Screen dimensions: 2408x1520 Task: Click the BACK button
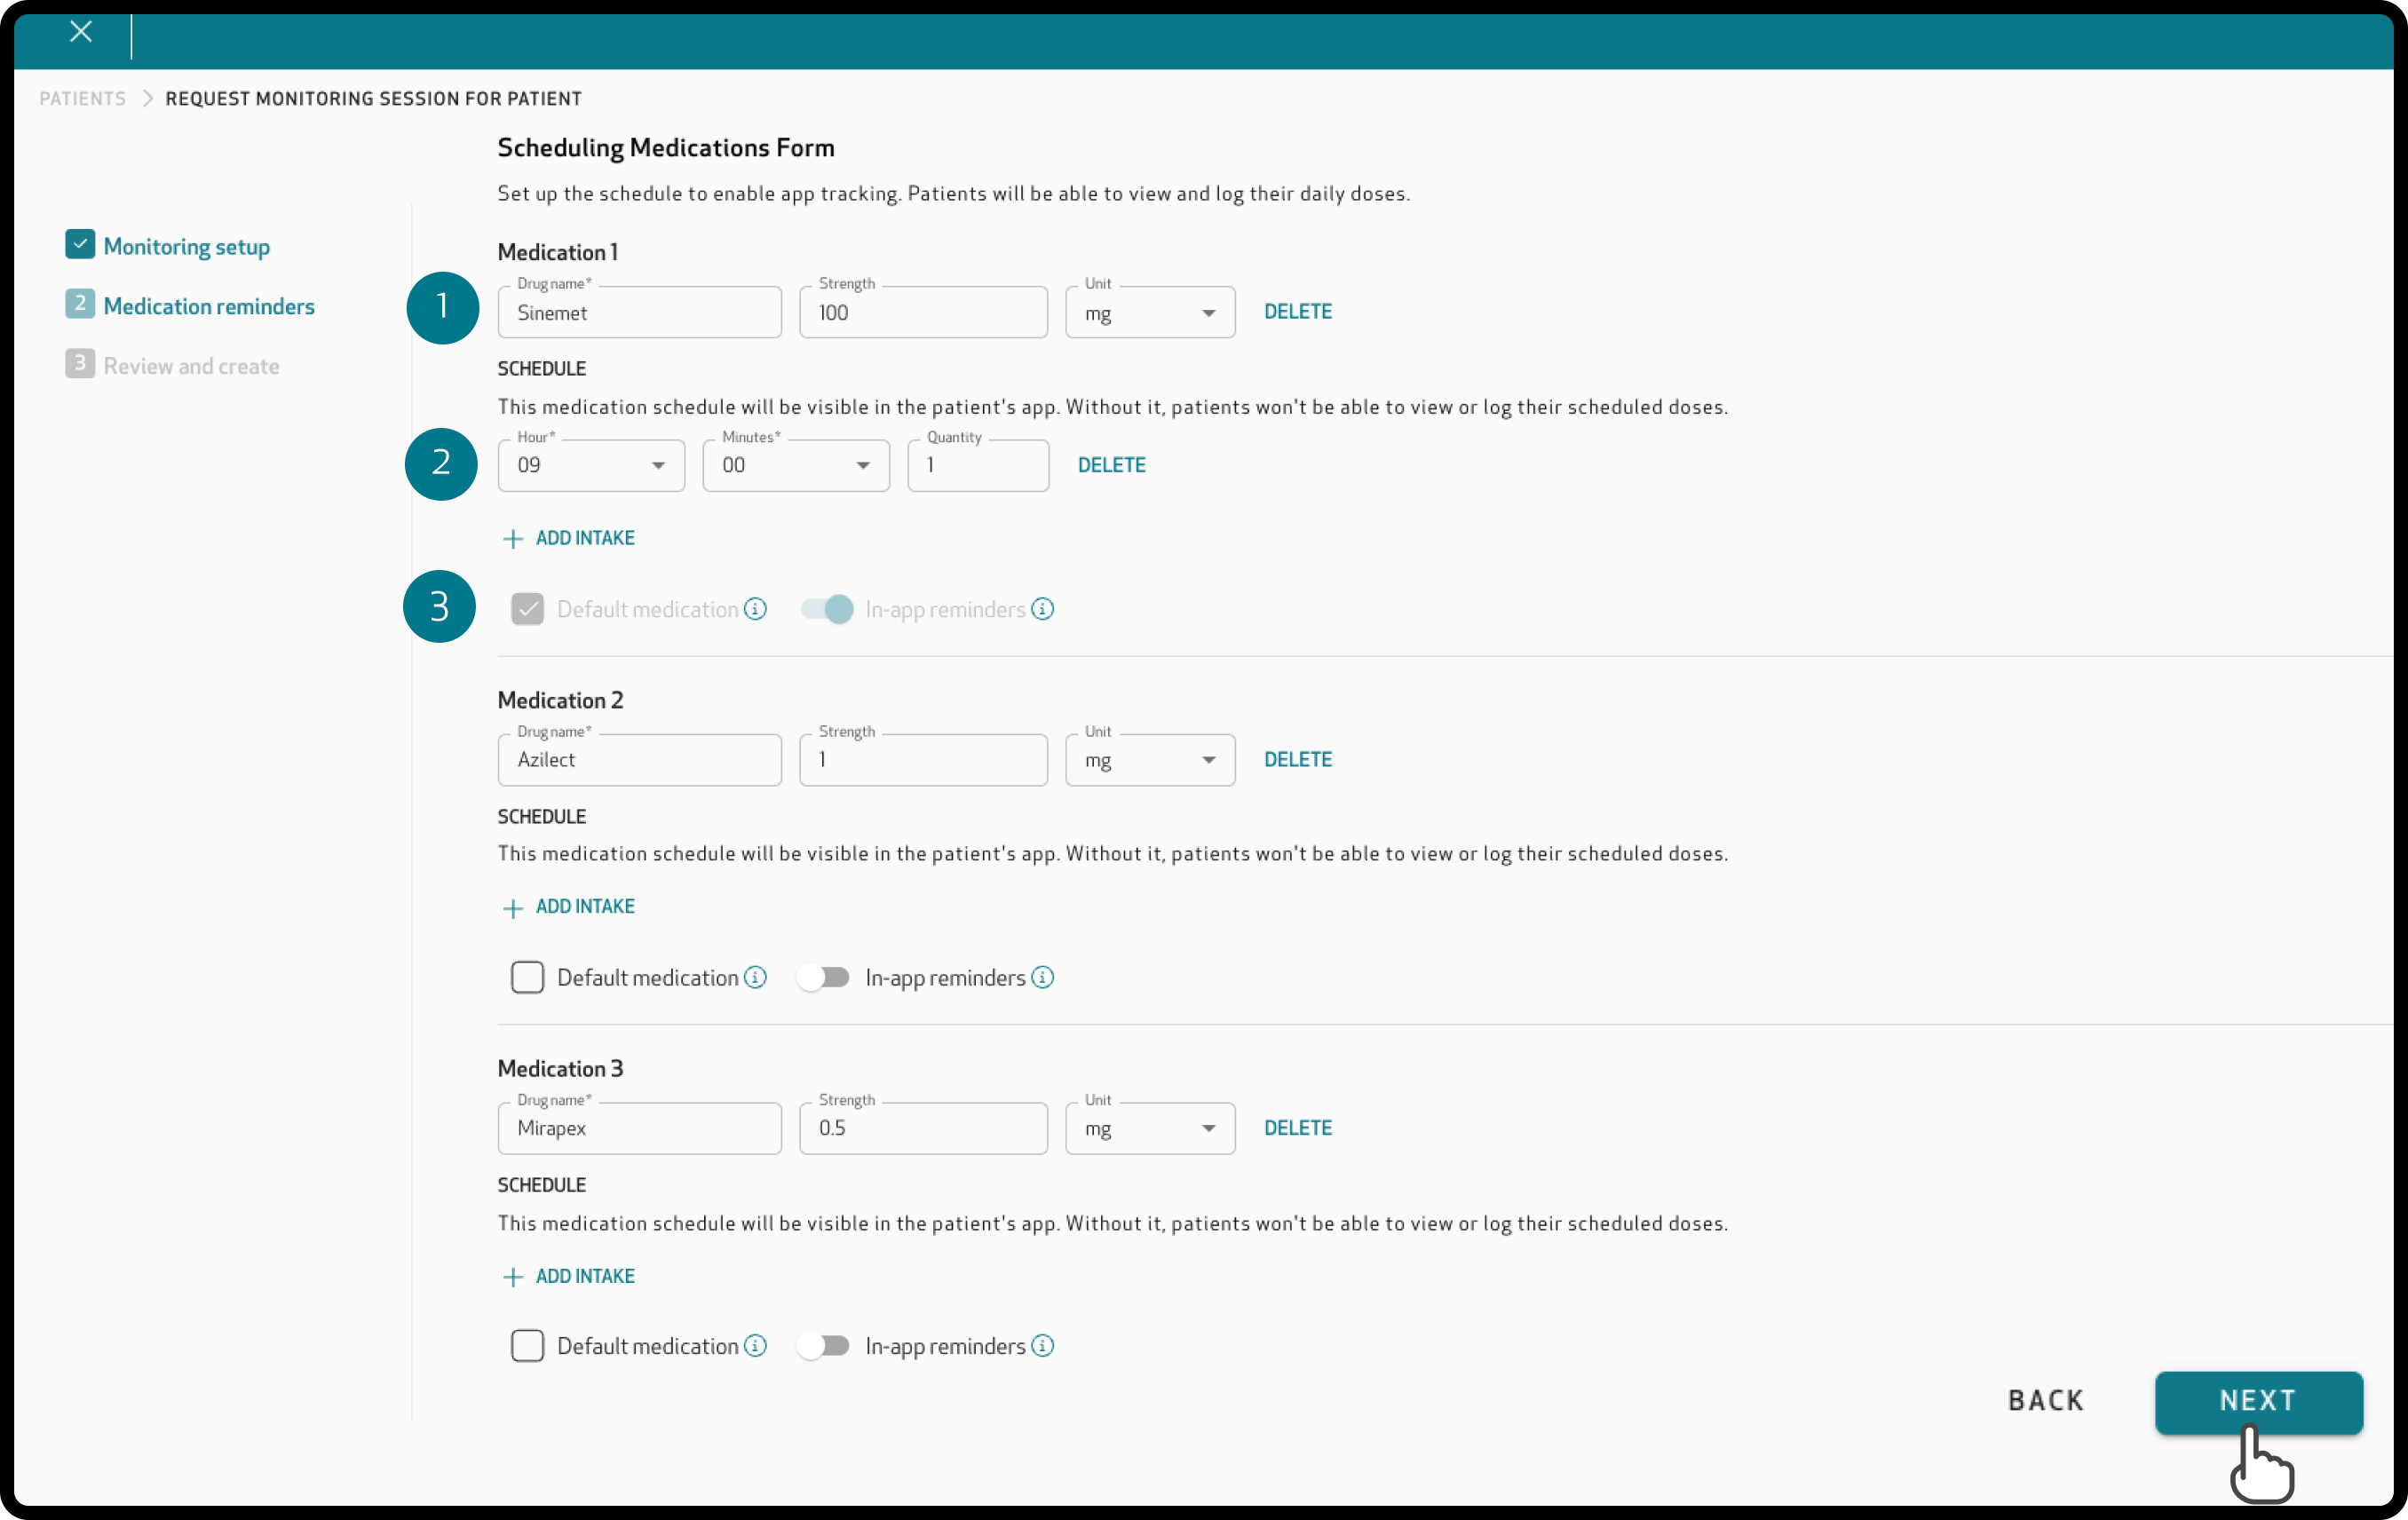2046,1401
